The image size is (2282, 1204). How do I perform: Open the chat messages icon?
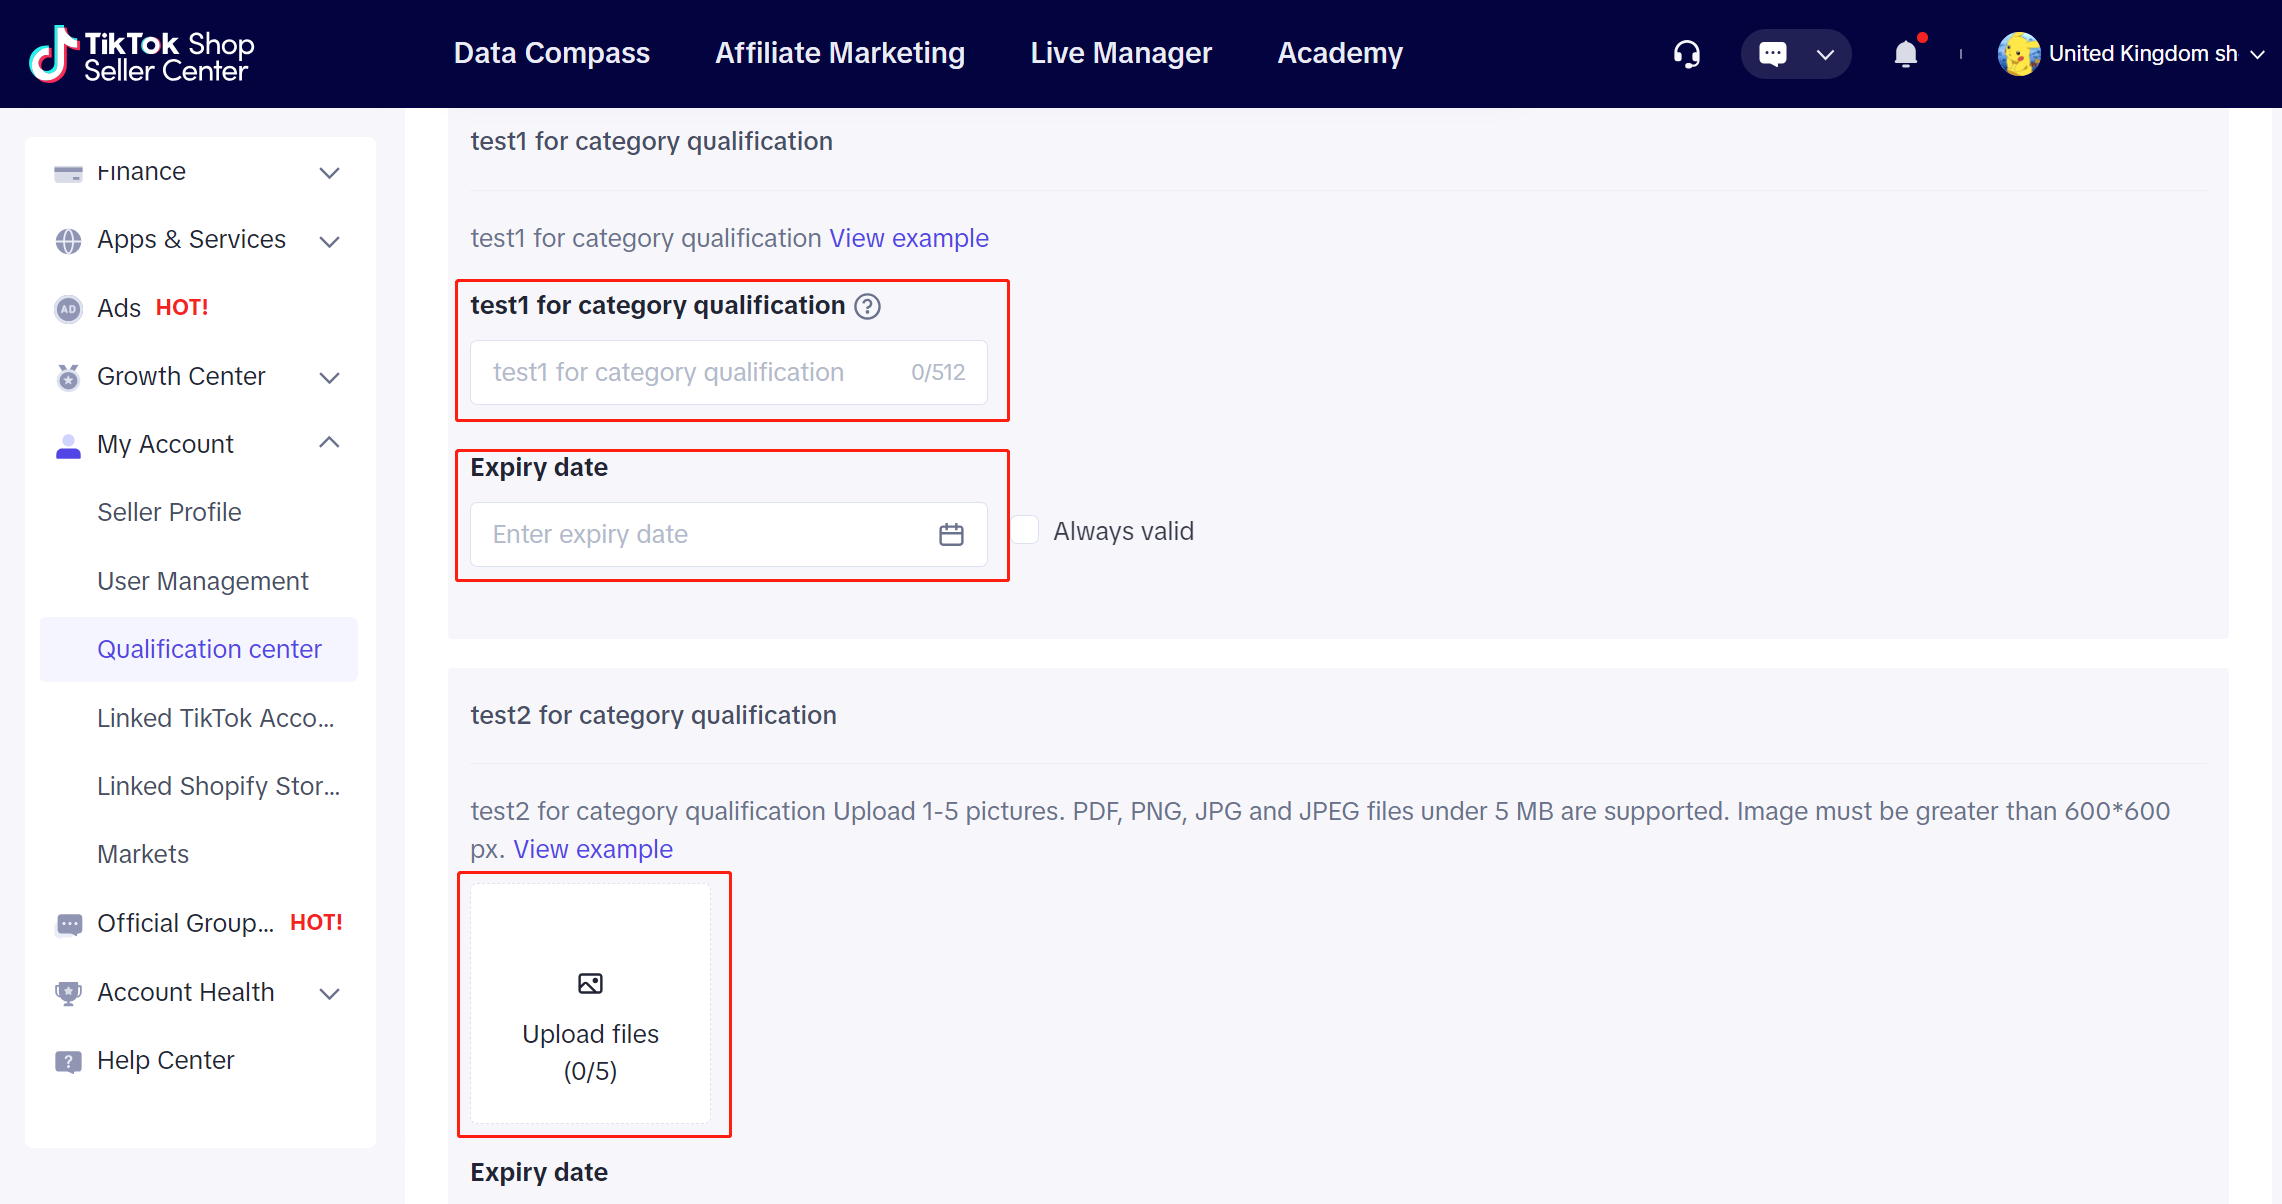coord(1772,54)
